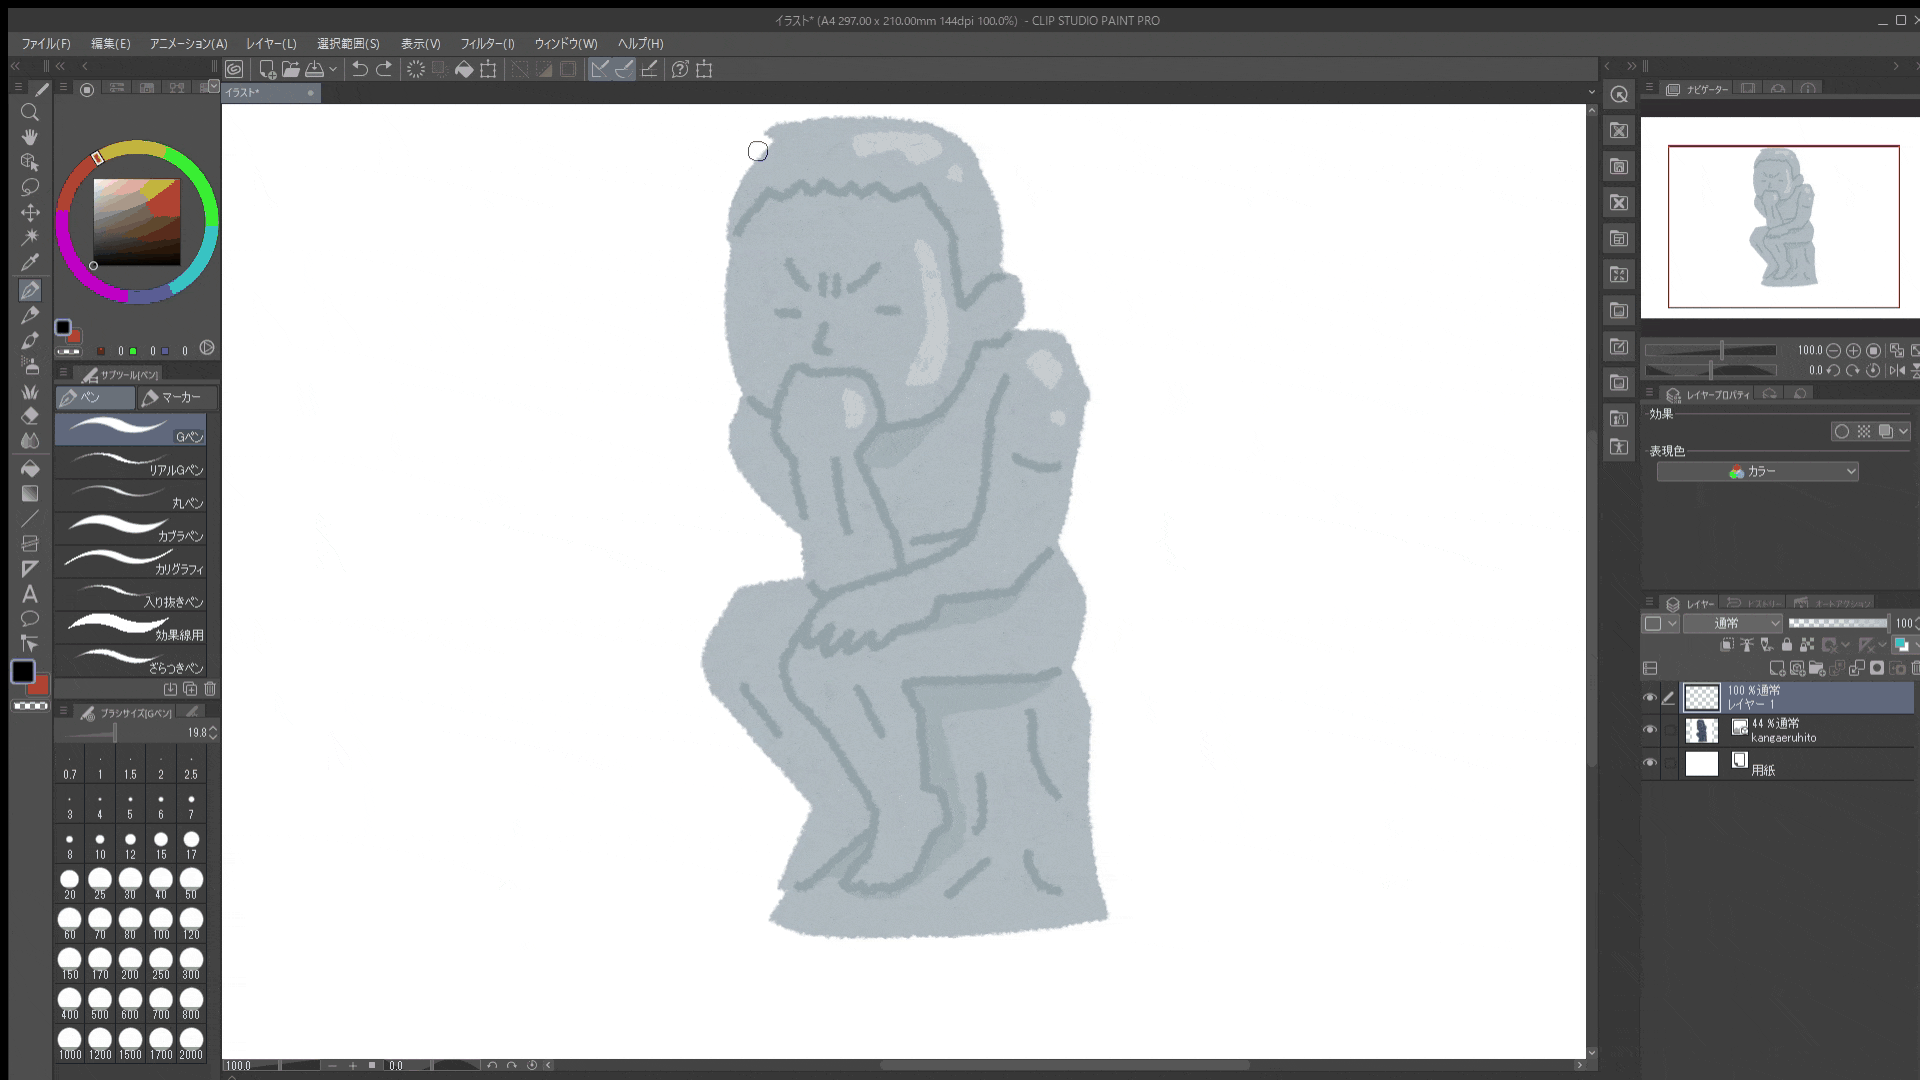Viewport: 1920px width, 1080px height.
Task: Click the Clip Studio launcher icon
Action: (x=234, y=69)
